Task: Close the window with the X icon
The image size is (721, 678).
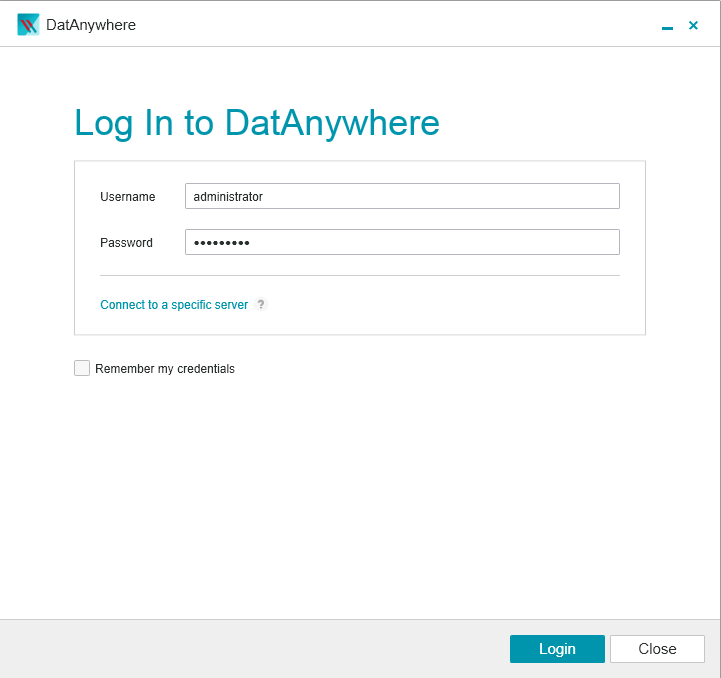Action: 693,25
